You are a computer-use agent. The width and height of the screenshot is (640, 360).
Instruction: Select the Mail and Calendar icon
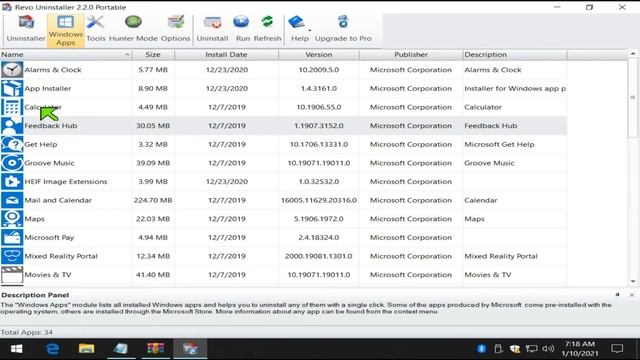tap(12, 200)
